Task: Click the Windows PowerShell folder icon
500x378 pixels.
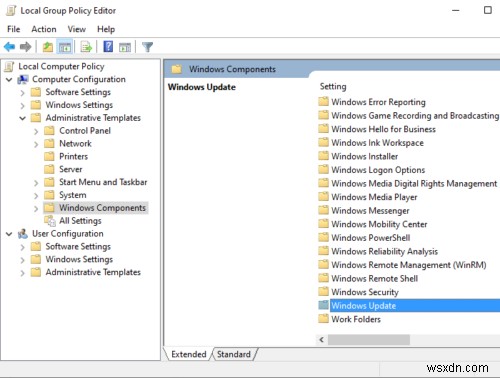Action: (x=323, y=237)
